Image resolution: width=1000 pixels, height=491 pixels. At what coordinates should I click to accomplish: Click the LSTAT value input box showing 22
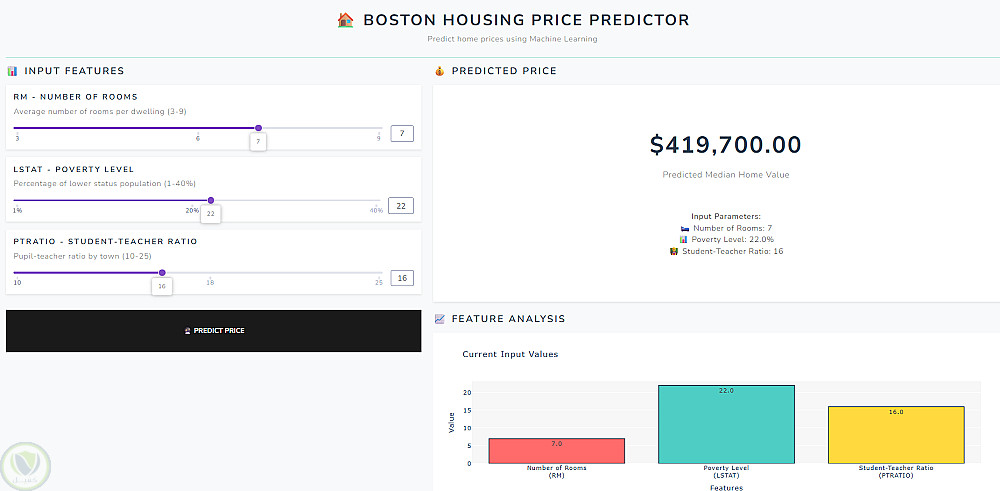[401, 206]
